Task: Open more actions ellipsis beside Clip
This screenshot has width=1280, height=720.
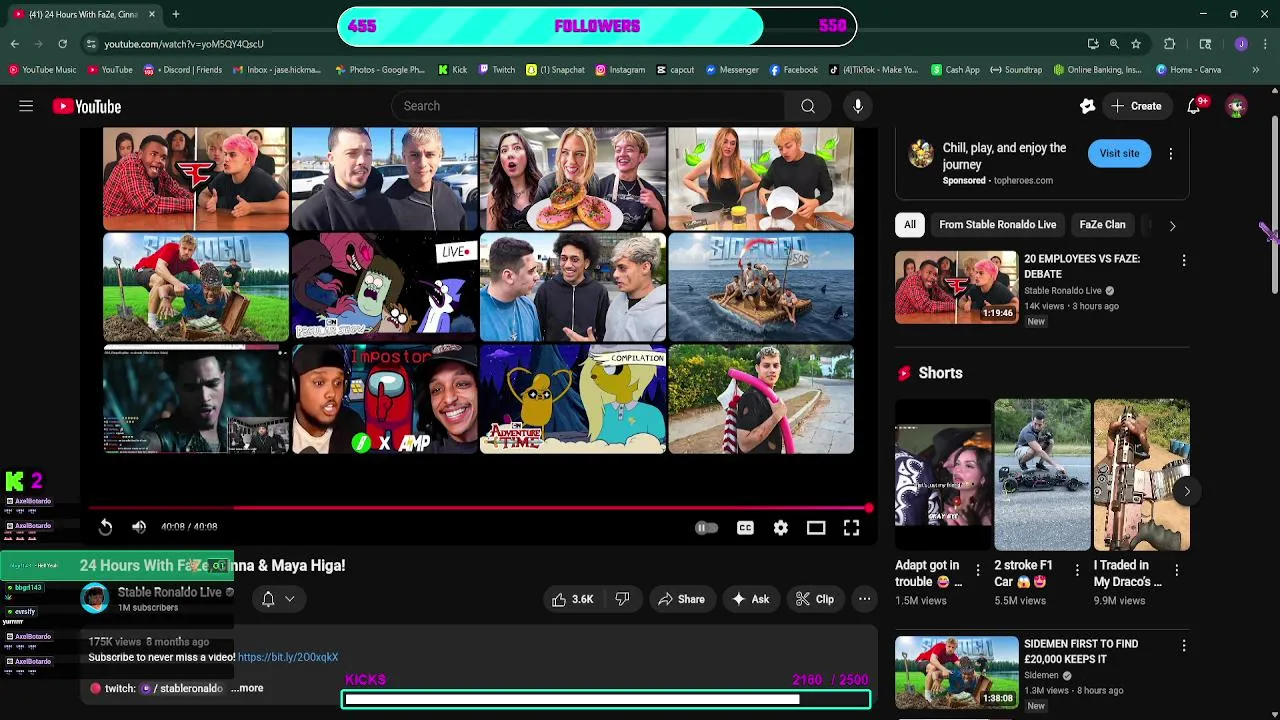Action: click(x=865, y=599)
